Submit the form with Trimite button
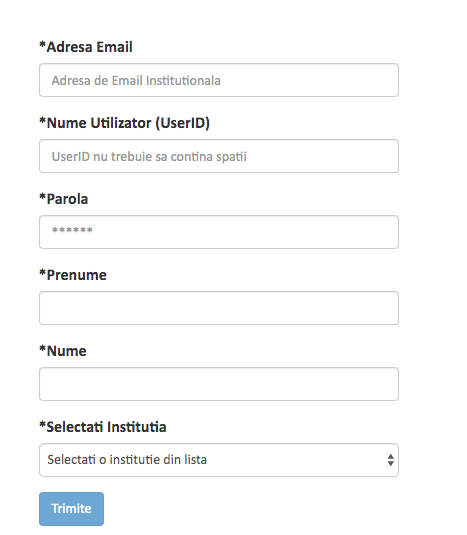The height and width of the screenshot is (535, 467). (x=71, y=509)
